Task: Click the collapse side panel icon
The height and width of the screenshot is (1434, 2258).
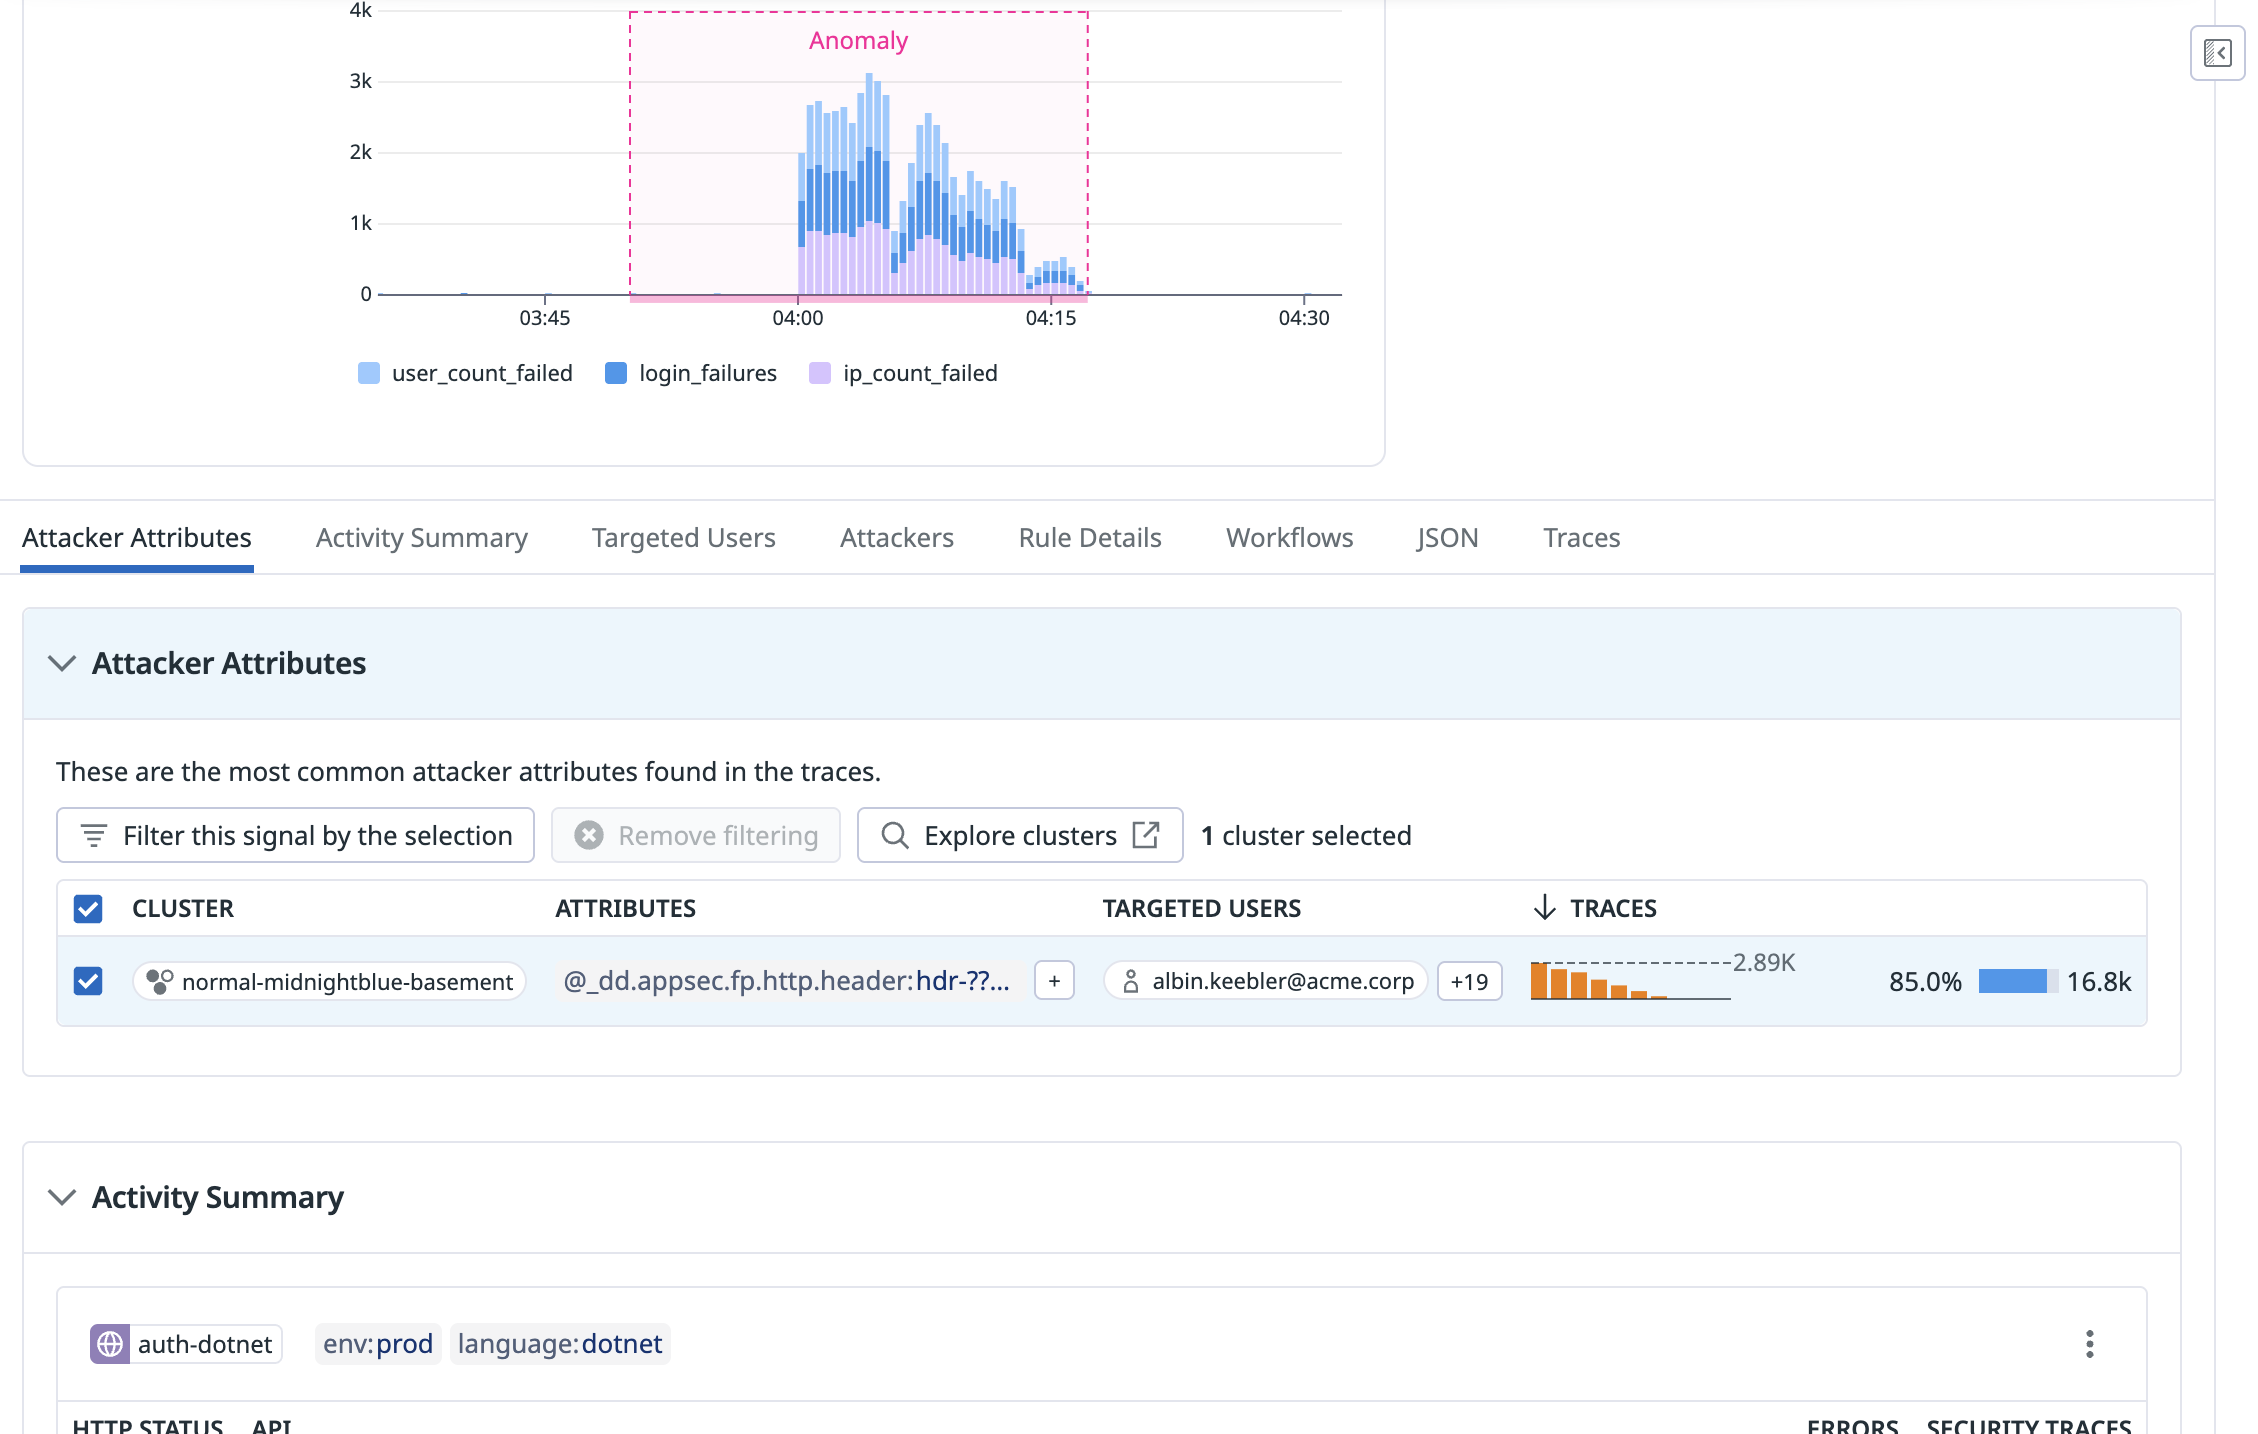Action: (2217, 53)
